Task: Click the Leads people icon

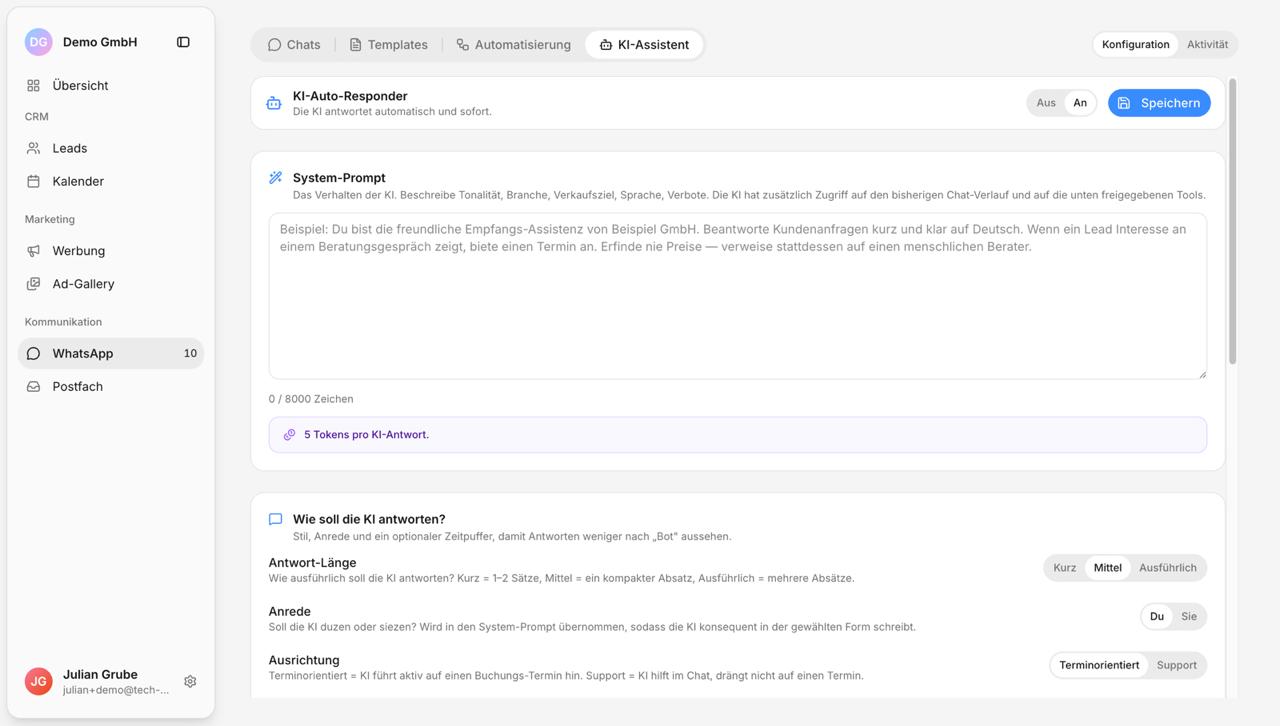Action: coord(33,148)
